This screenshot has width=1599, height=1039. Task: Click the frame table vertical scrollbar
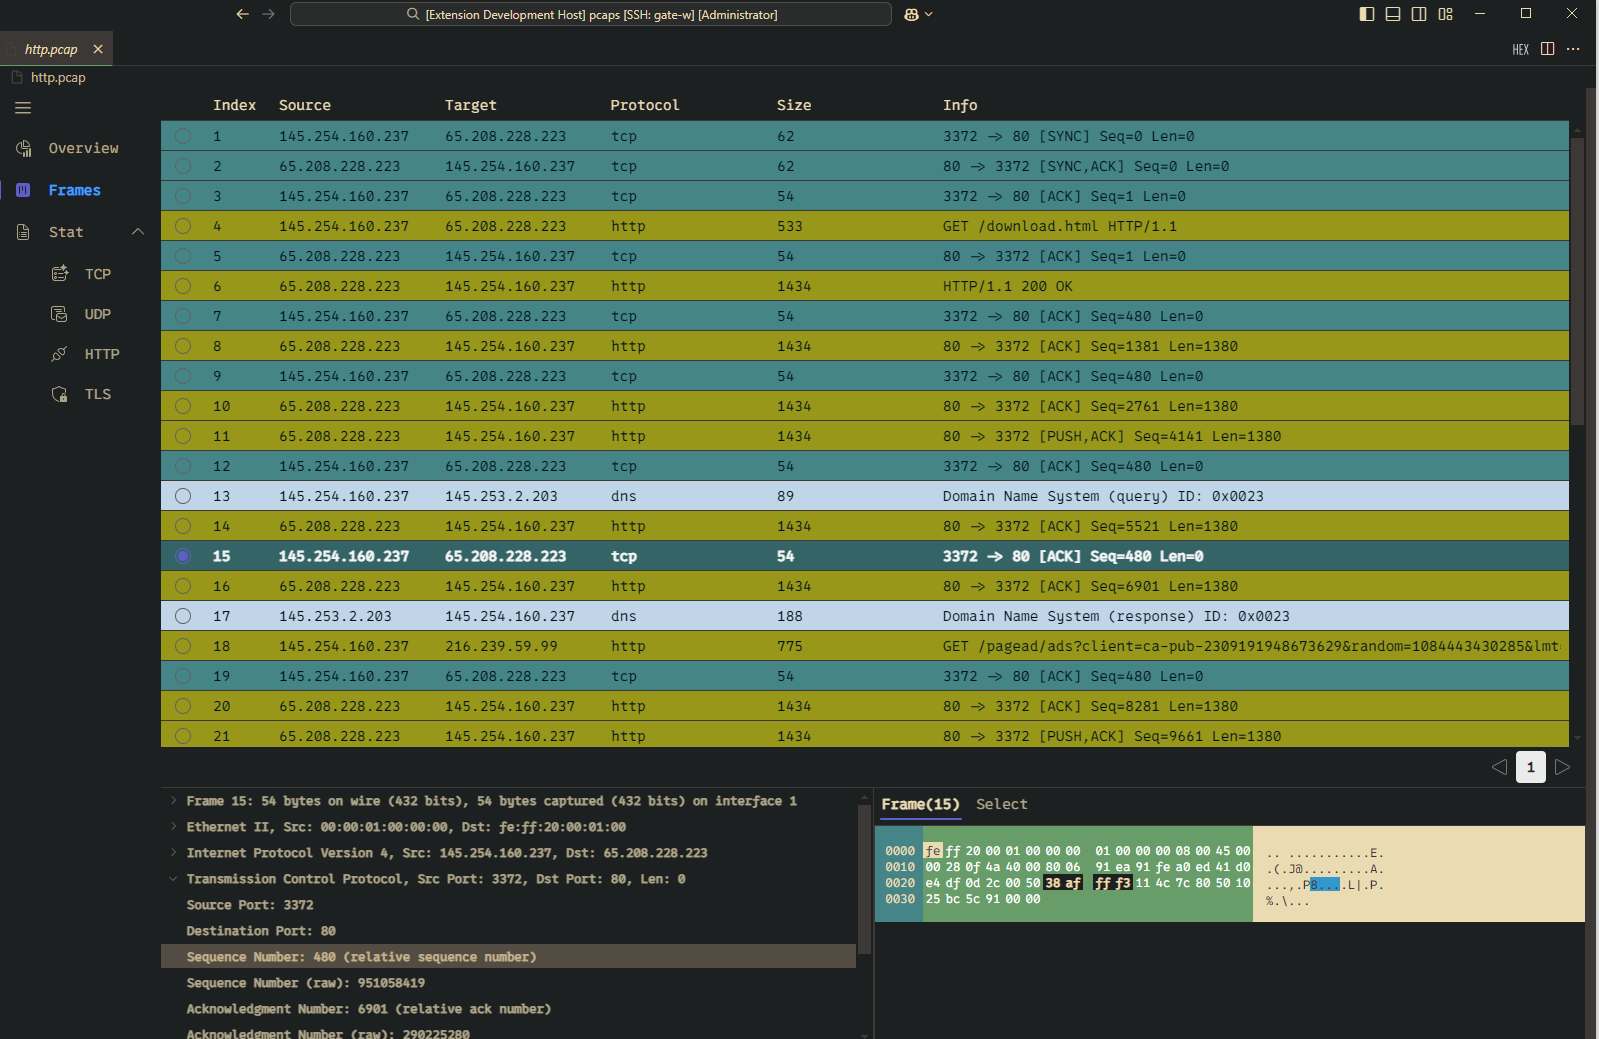[x=1578, y=282]
